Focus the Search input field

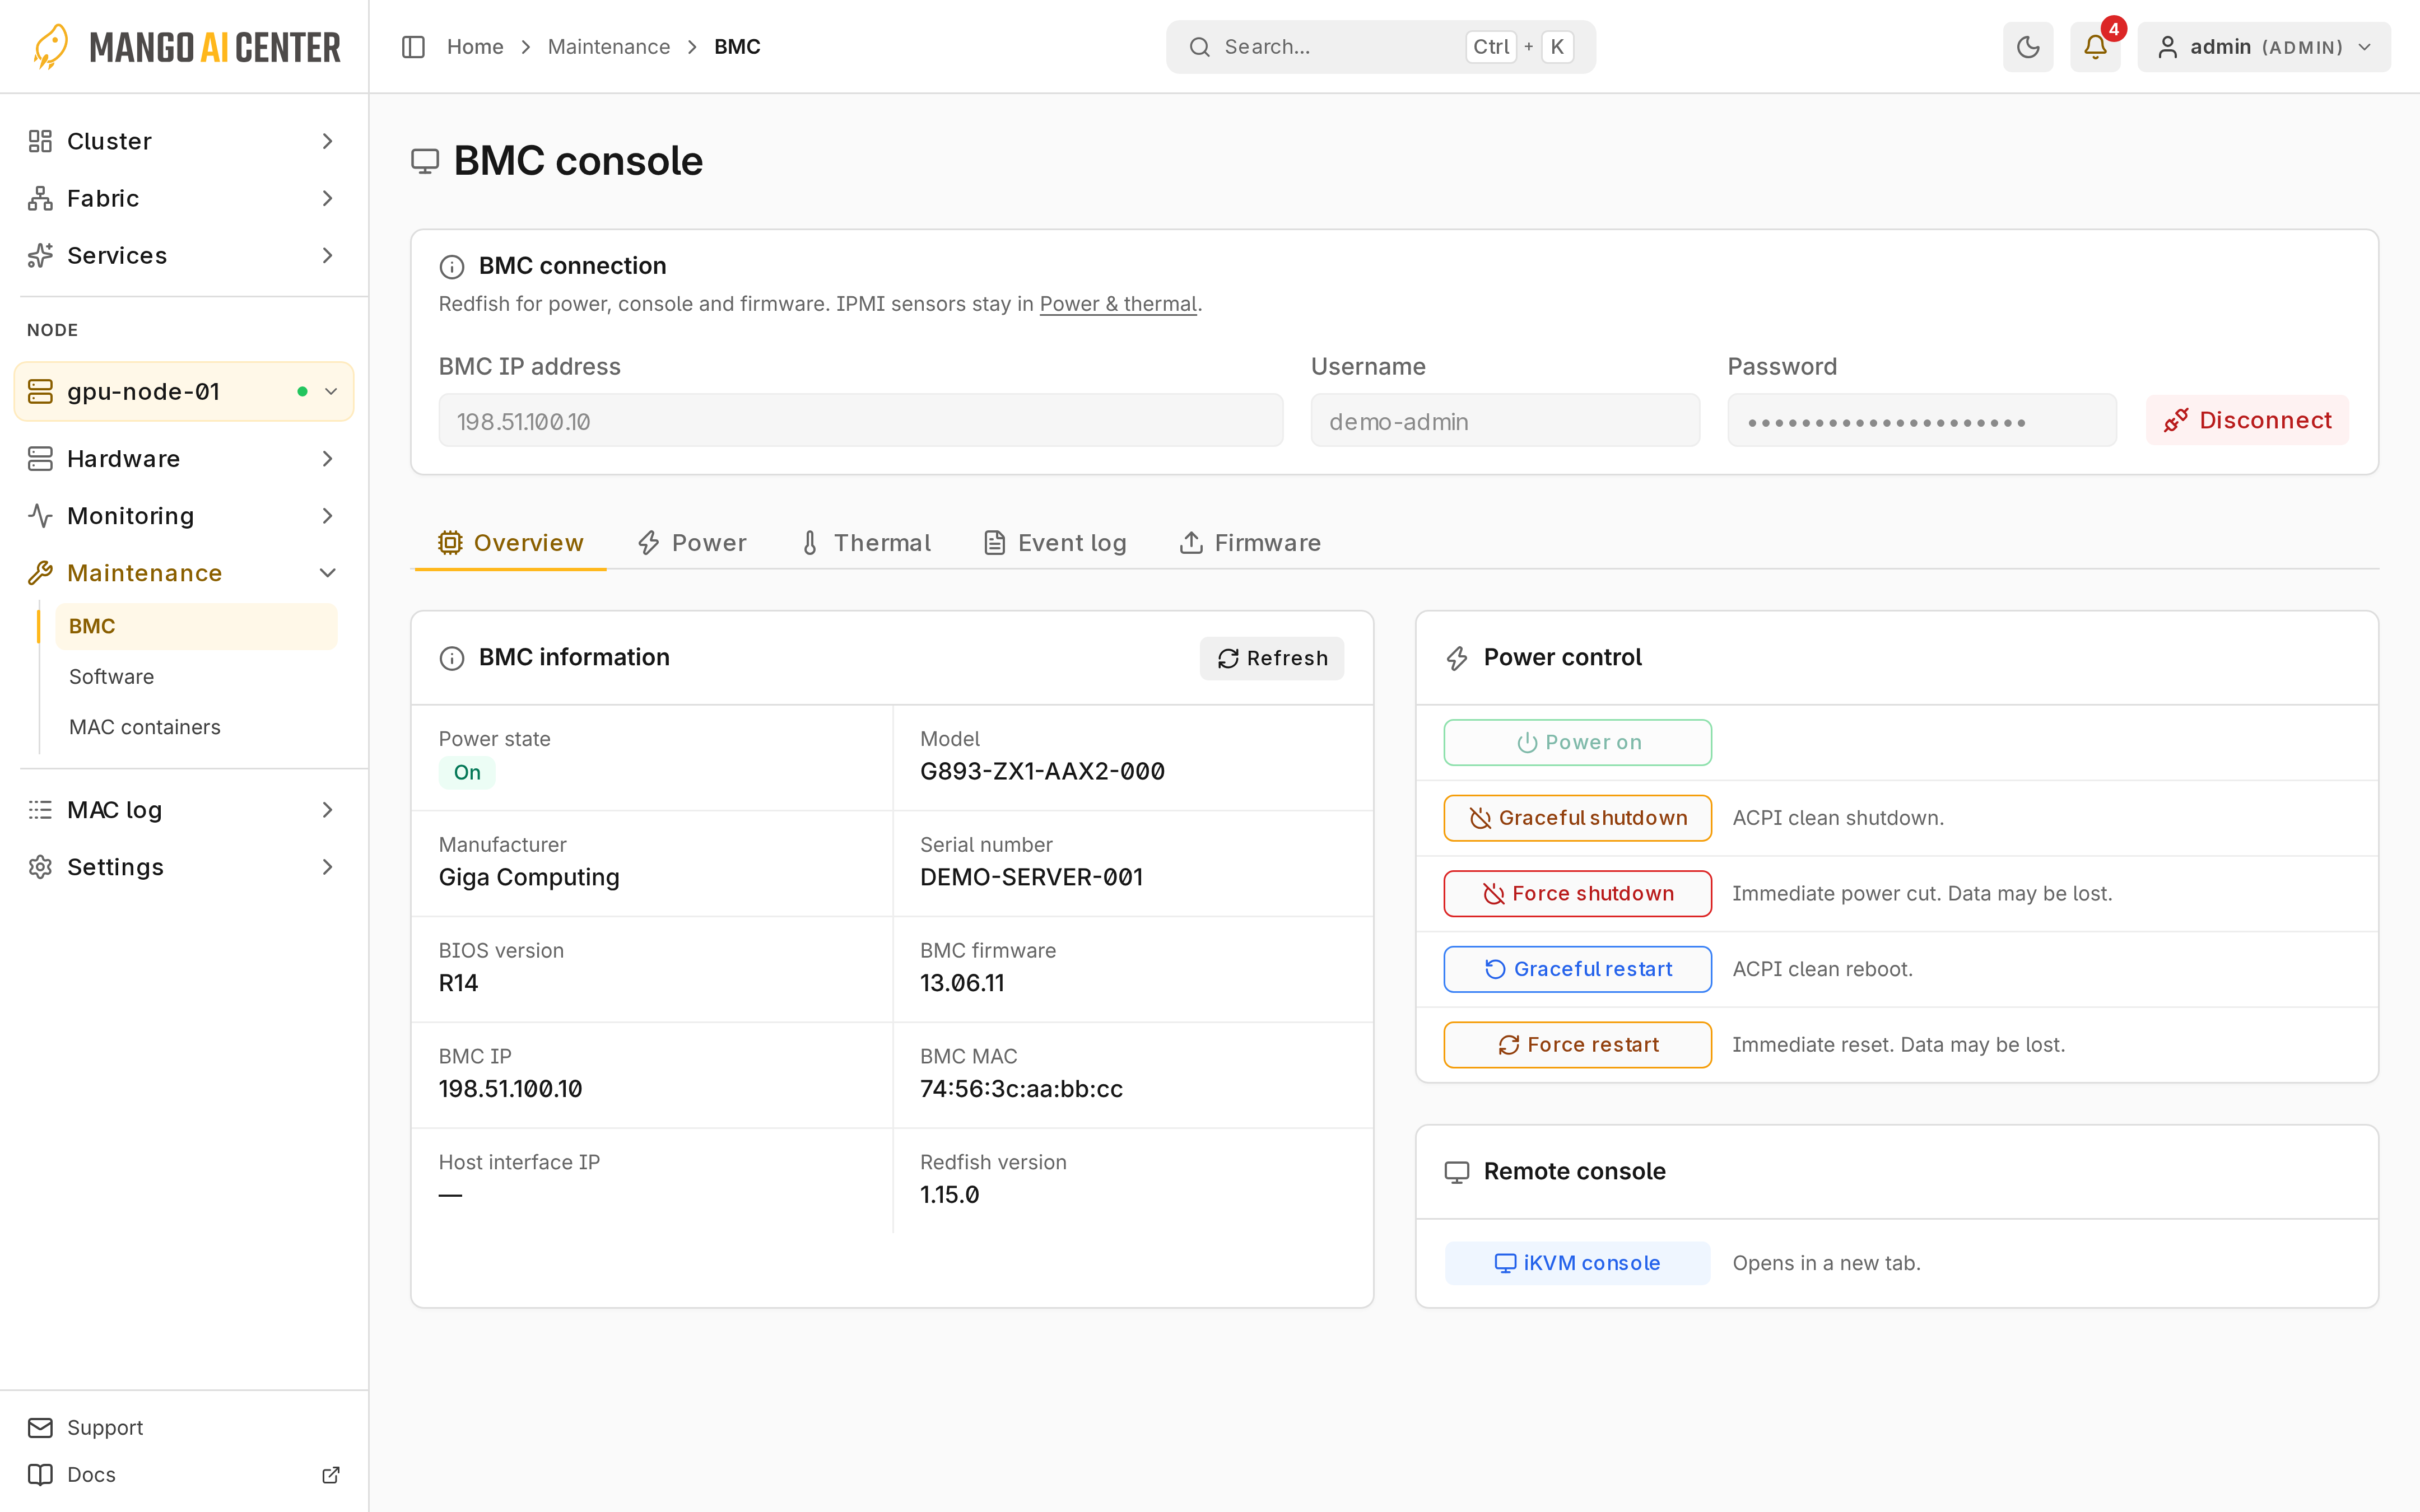(1381, 47)
